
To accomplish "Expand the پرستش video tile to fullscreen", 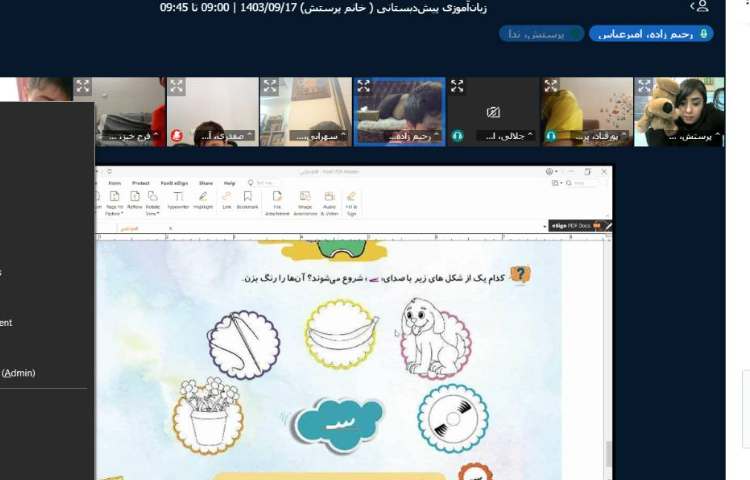I will click(644, 87).
